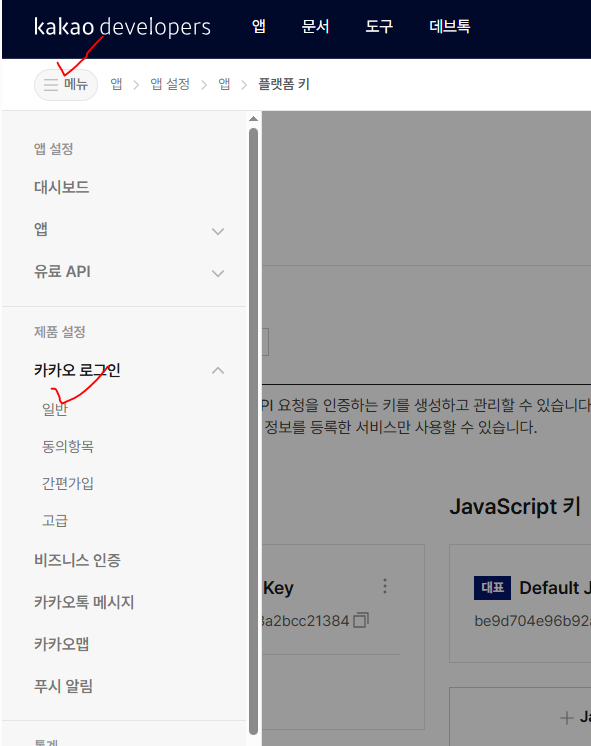591x746 pixels.
Task: Click JavaScript 키 heading
Action: click(x=515, y=506)
